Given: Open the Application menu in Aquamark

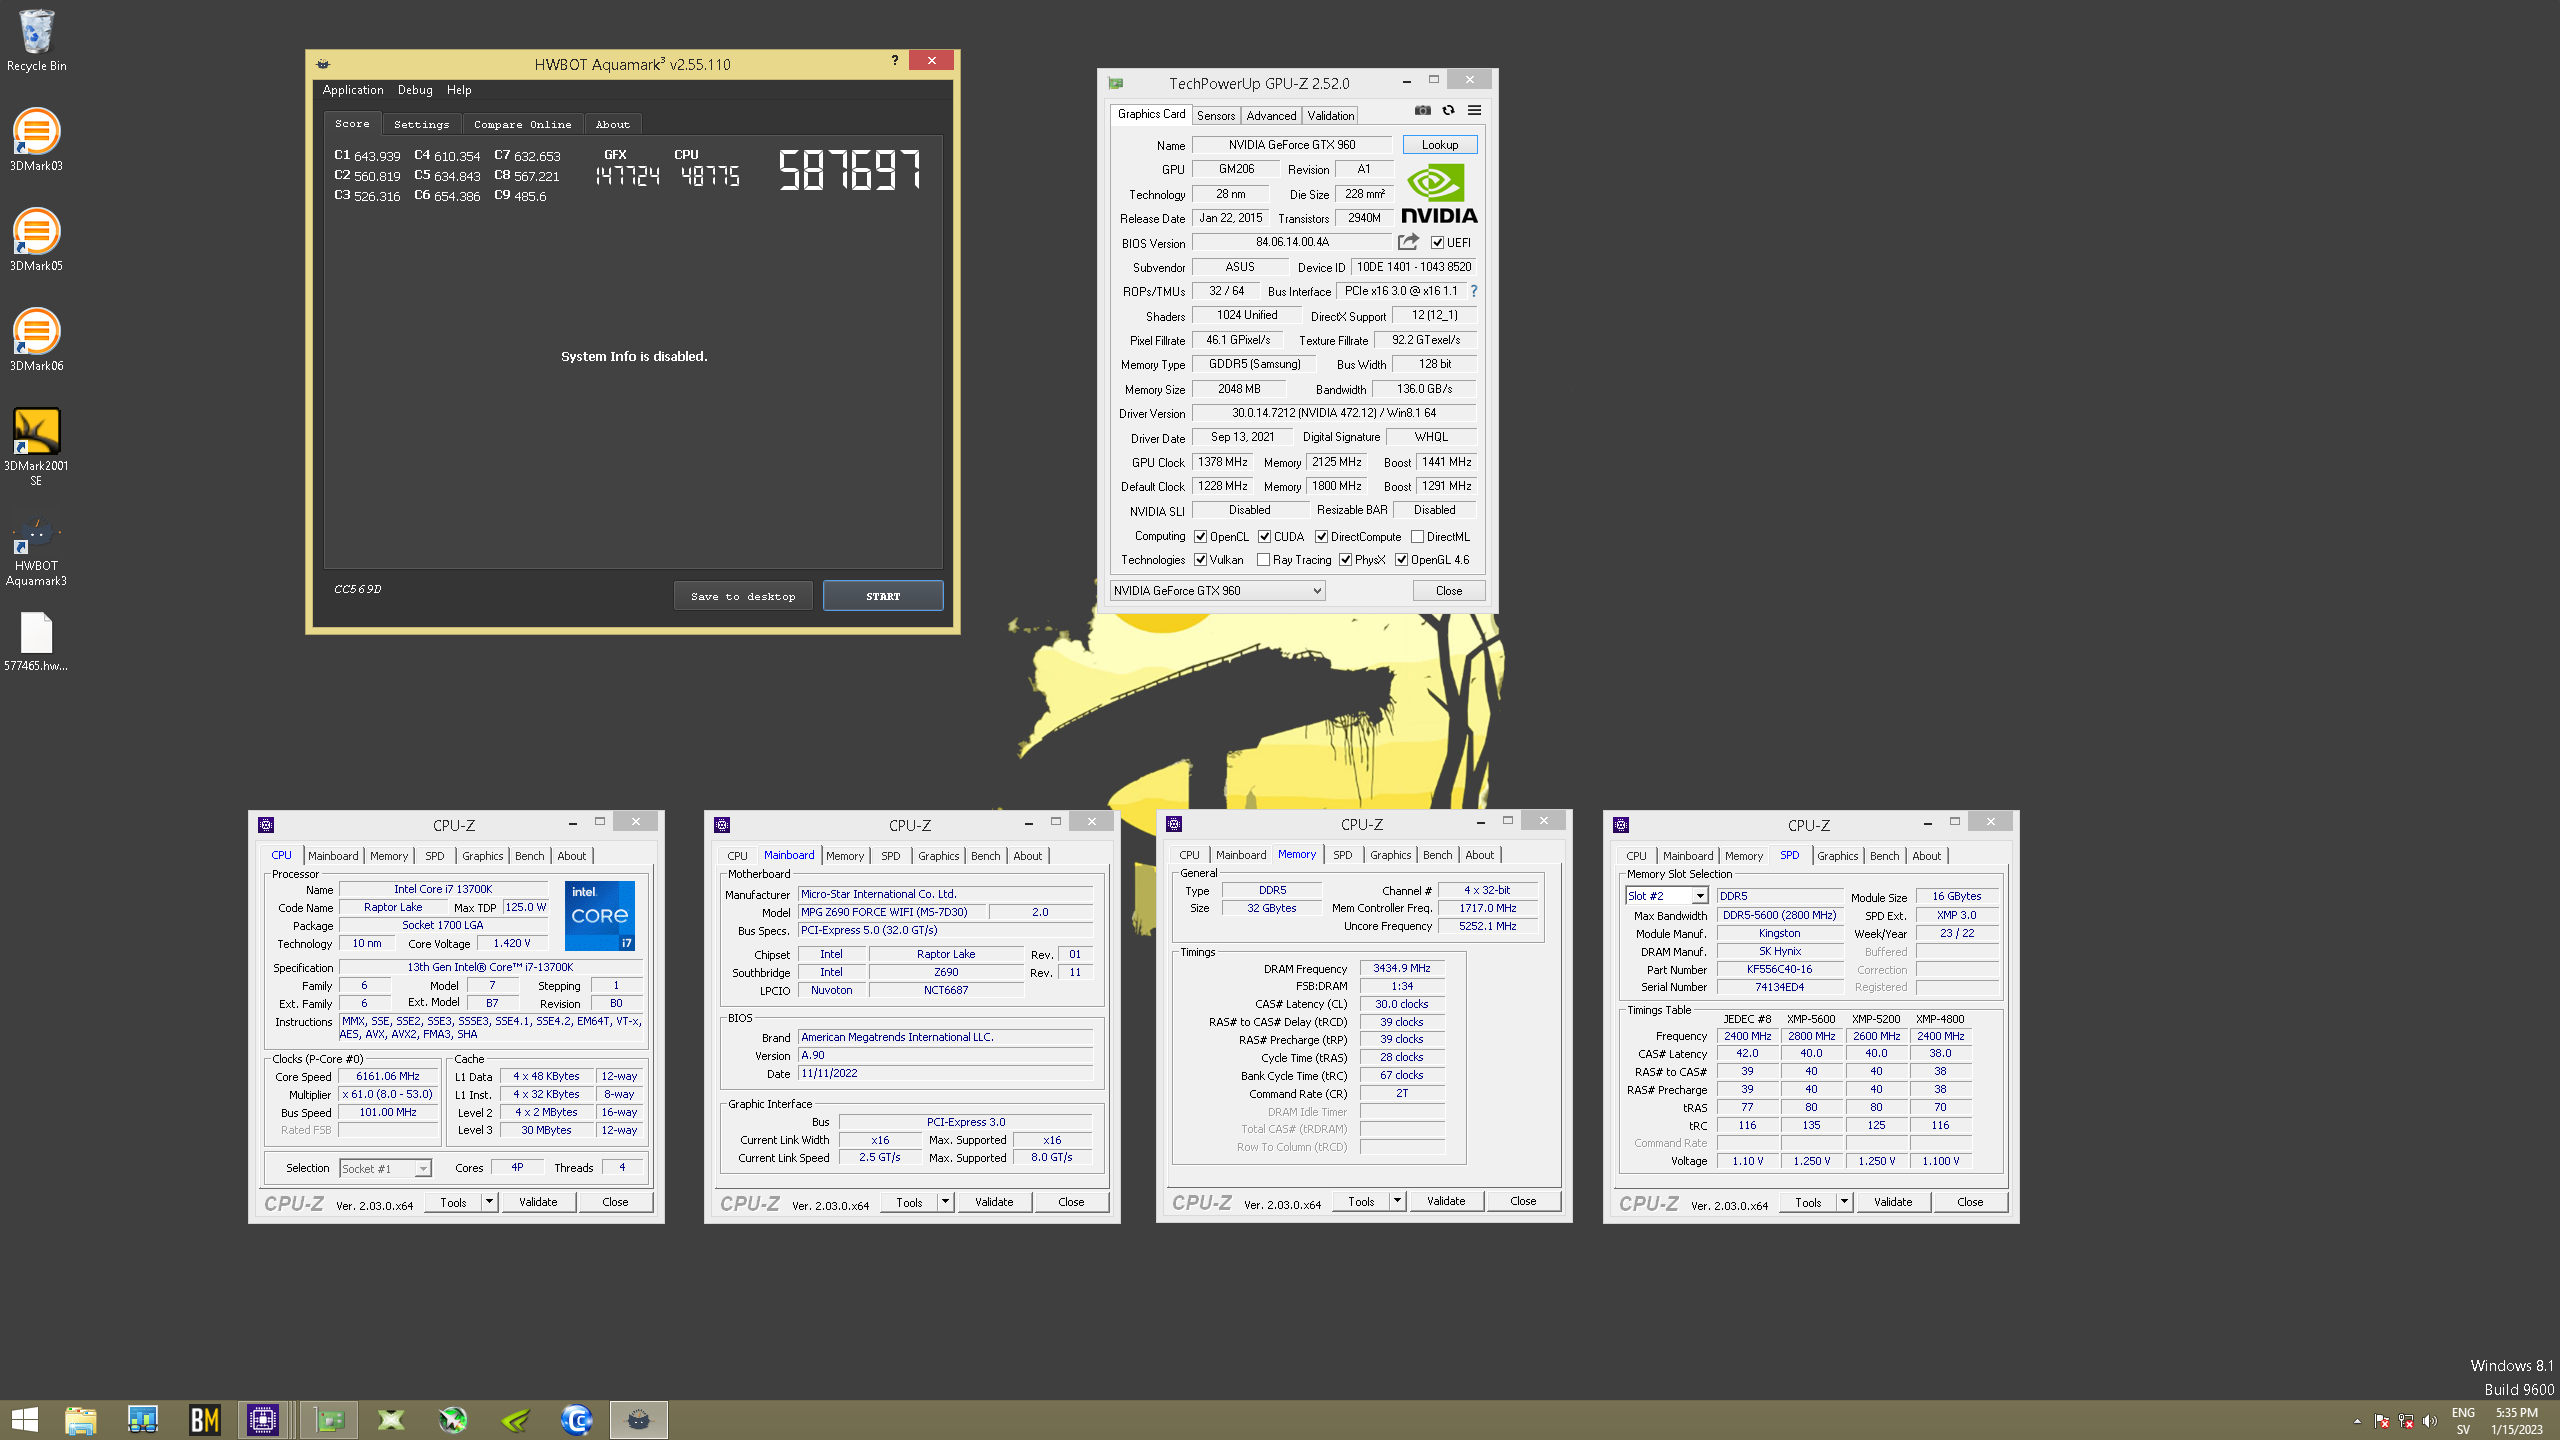Looking at the screenshot, I should [352, 90].
